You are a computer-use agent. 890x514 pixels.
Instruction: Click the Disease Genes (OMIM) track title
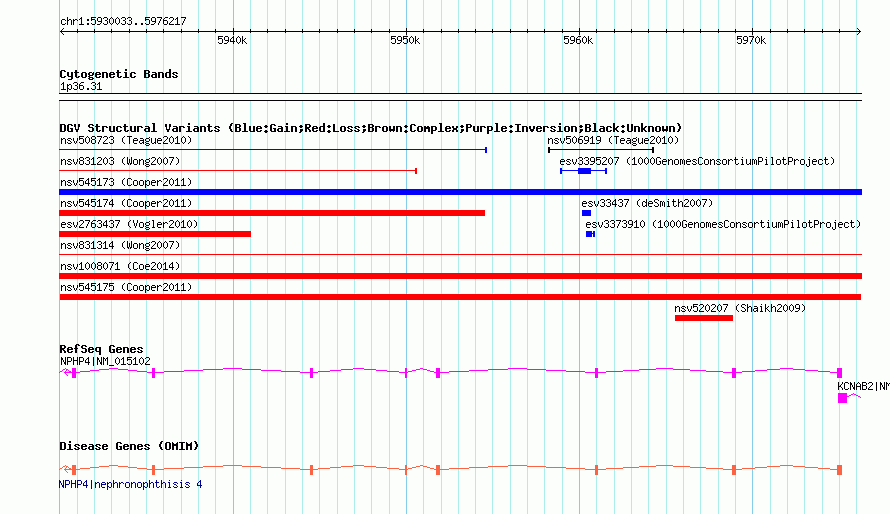129,446
